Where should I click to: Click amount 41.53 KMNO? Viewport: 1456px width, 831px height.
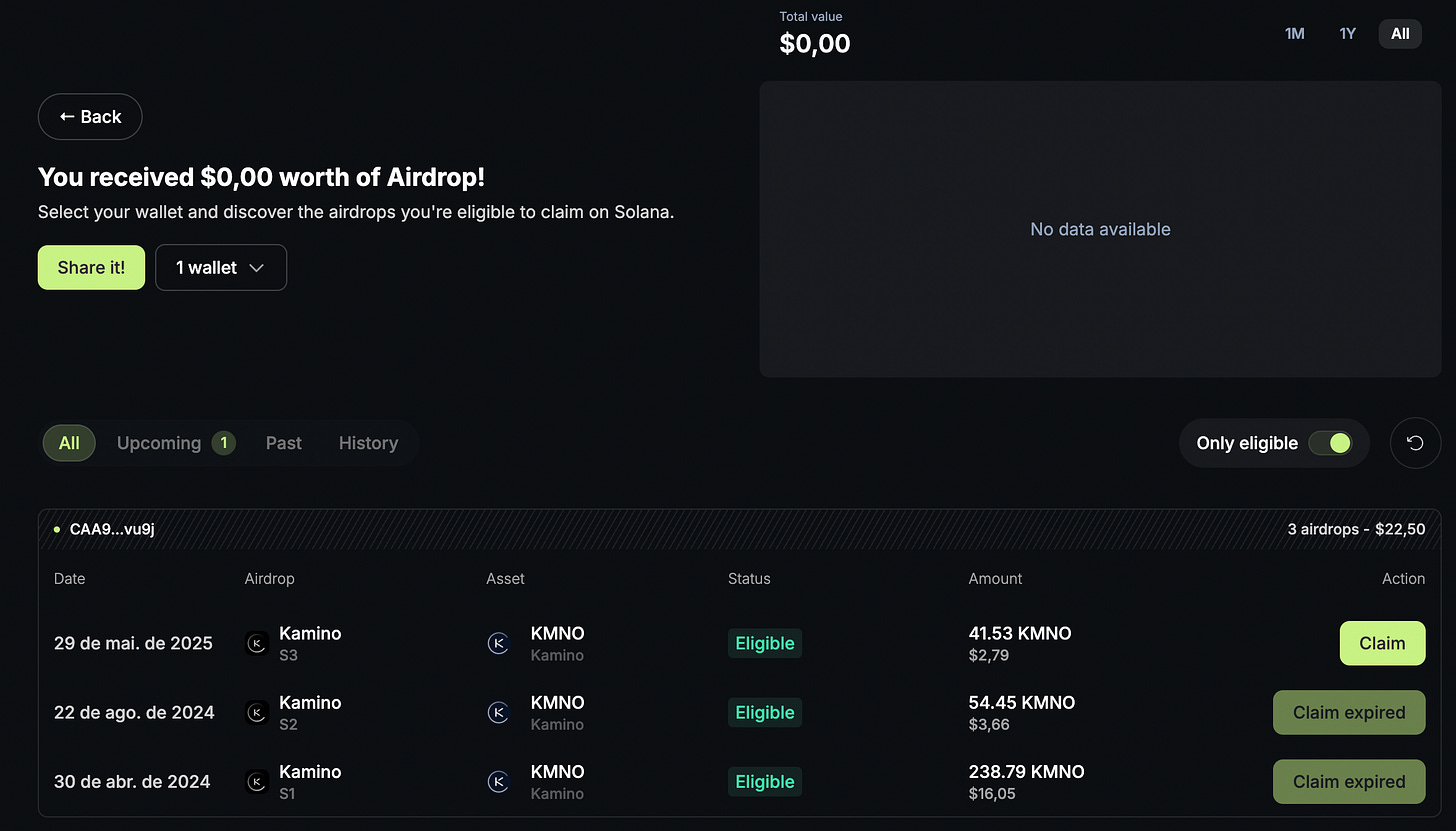[1020, 633]
